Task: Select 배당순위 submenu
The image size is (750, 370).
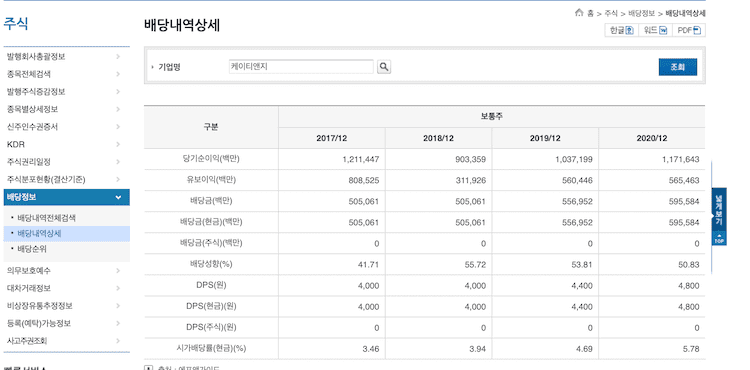Action: pos(32,249)
